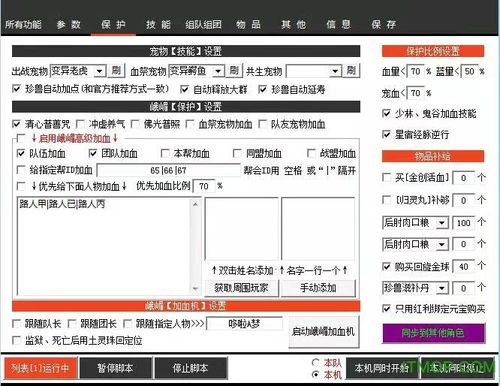Open the 物品 tab
Screen dimensions: 500x386
click(x=248, y=24)
